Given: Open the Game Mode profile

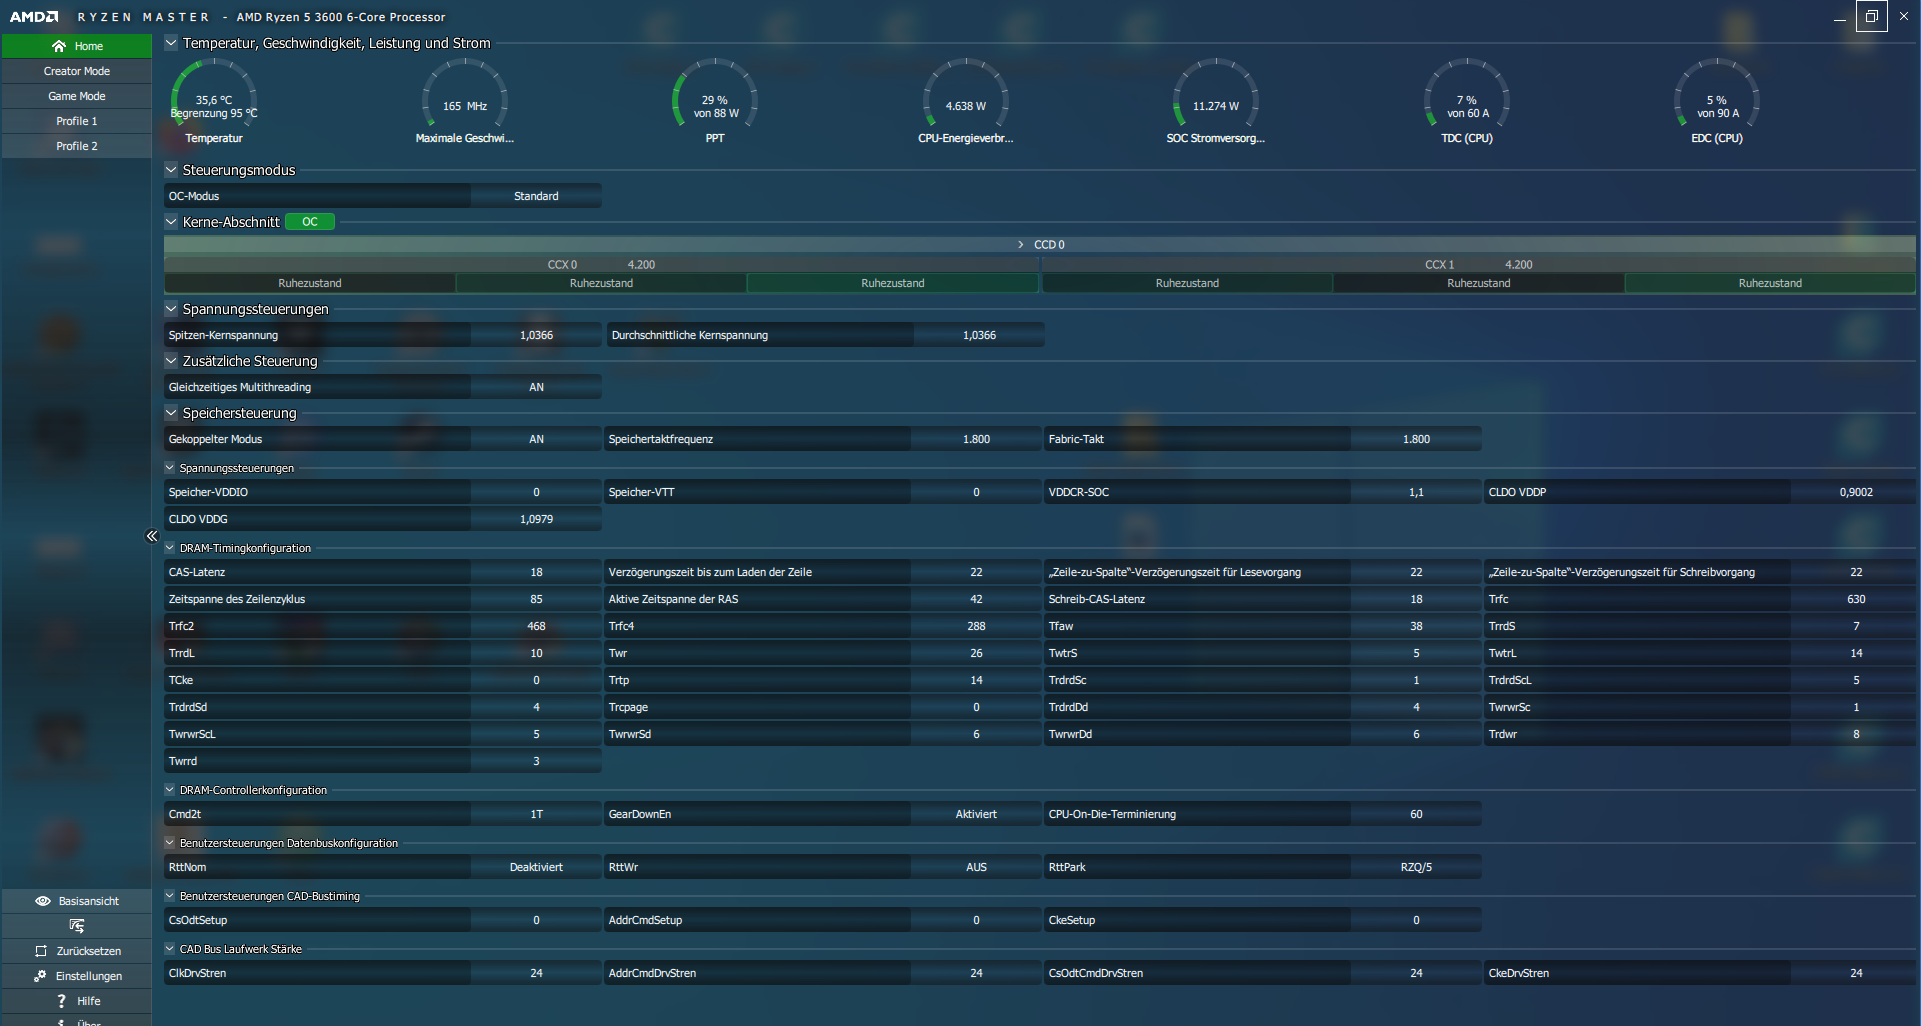Looking at the screenshot, I should [77, 96].
